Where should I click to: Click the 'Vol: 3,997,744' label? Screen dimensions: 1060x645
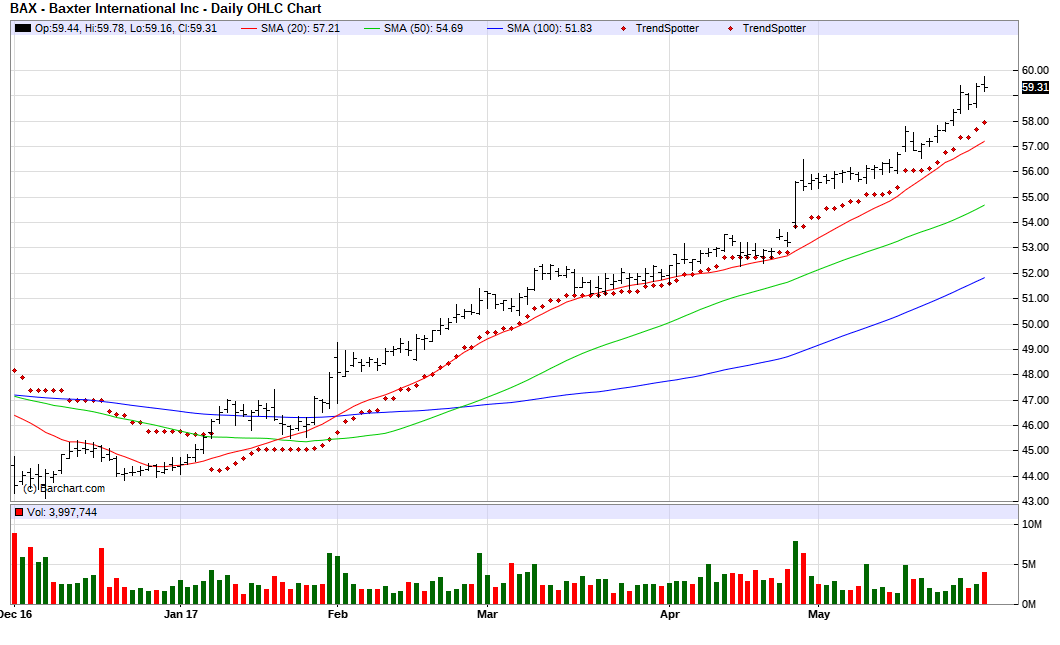pos(62,512)
